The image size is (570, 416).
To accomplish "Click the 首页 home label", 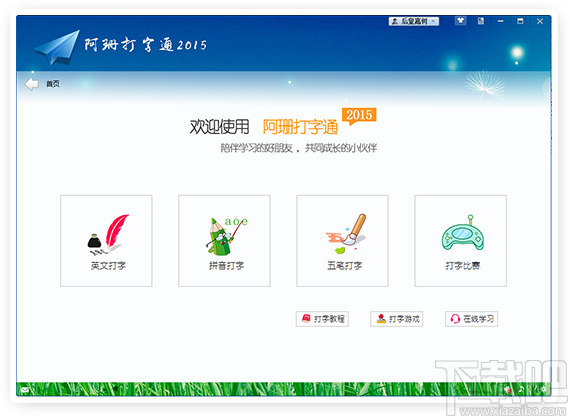I will coord(53,84).
